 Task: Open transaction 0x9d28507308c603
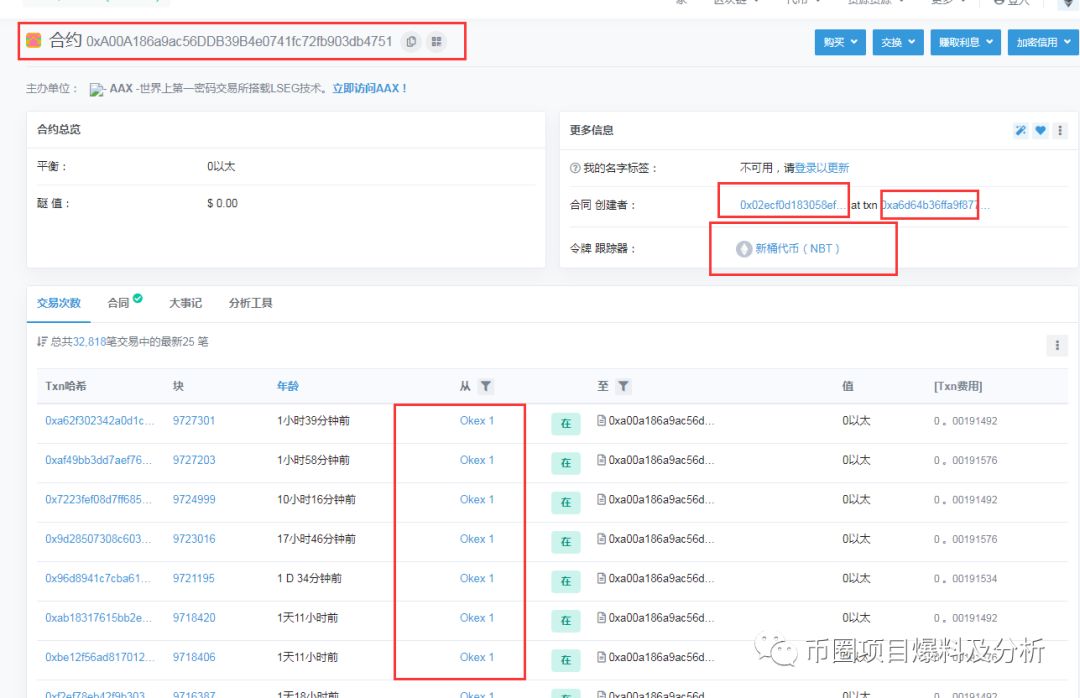point(98,538)
